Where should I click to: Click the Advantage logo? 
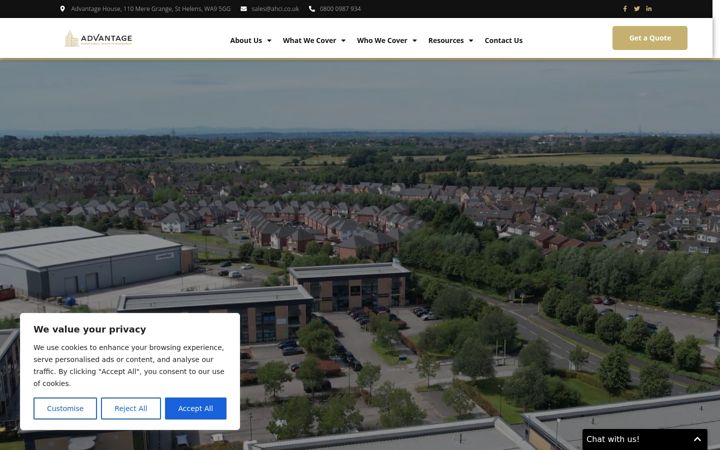click(98, 39)
